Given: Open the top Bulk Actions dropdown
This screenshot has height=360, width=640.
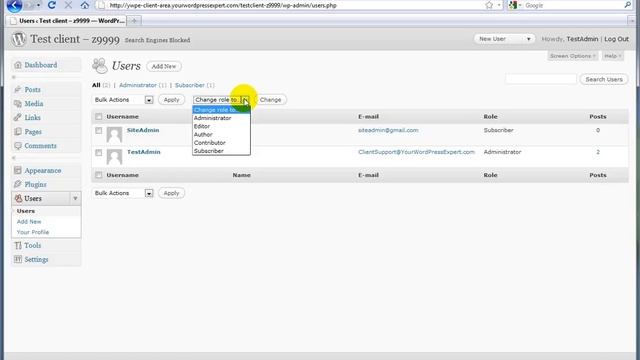Looking at the screenshot, I should (x=123, y=100).
